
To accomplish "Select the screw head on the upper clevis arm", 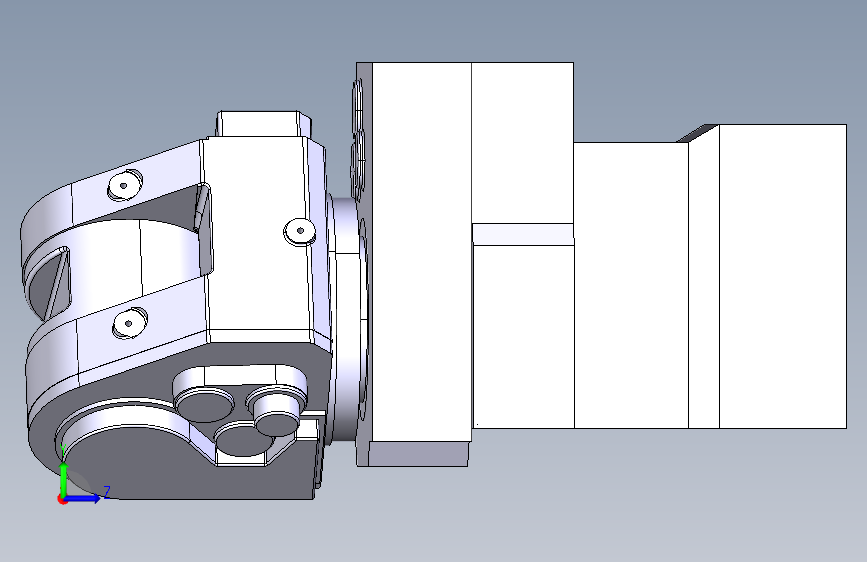I will tap(124, 185).
